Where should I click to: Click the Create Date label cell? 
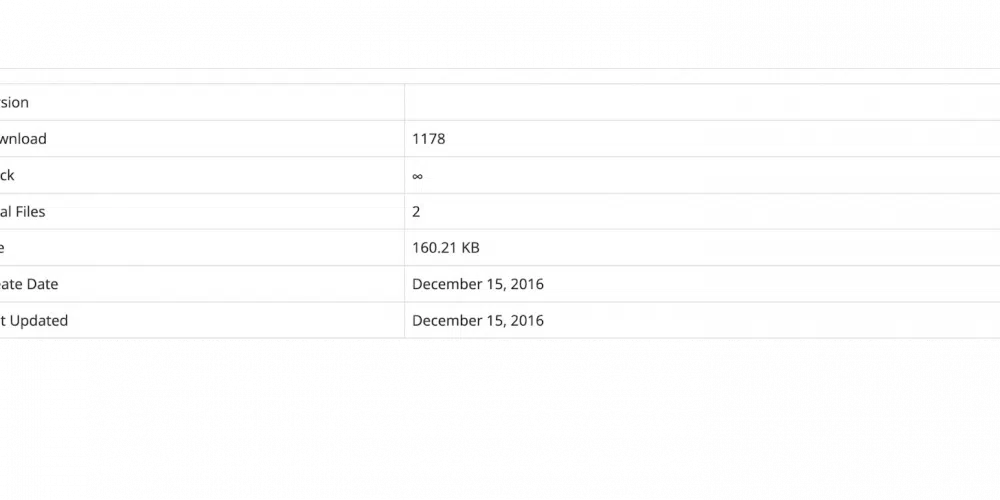click(29, 284)
